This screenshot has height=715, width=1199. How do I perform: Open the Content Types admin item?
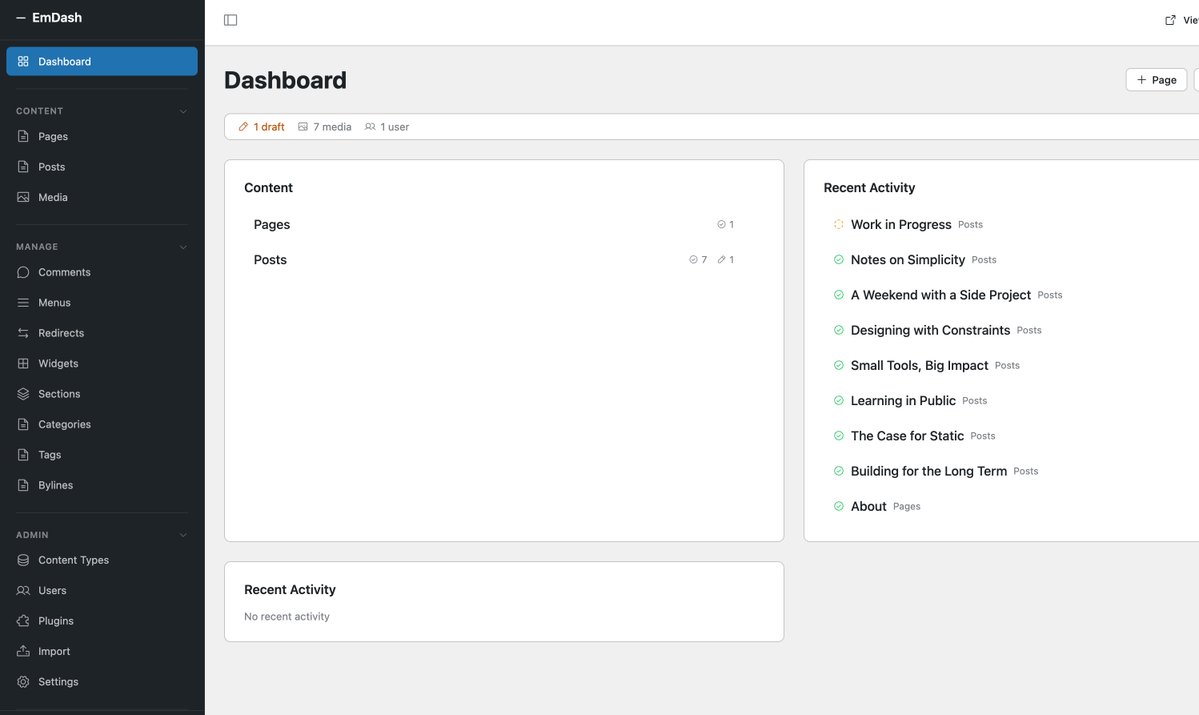102,560
